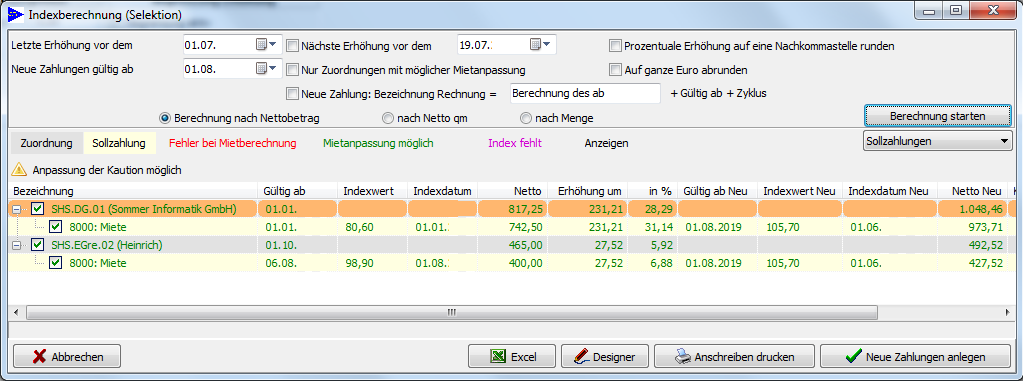
Task: Sort by Indexwert Neu column header
Action: coord(800,191)
